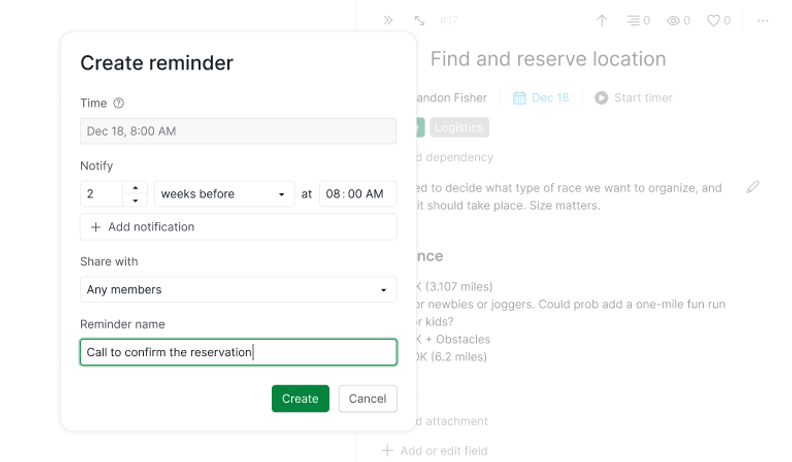Click the '(6.2 miles)' list text
Viewport: 792px width, 462px height.
459,357
